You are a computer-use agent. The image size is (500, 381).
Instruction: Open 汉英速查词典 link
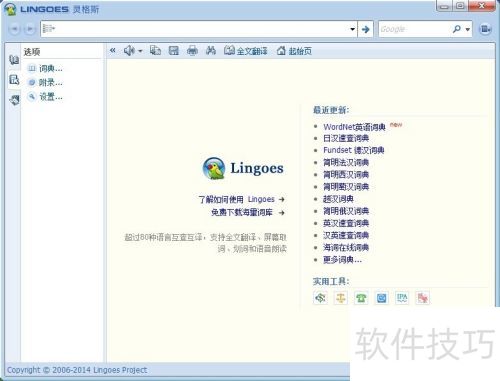pyautogui.click(x=346, y=235)
